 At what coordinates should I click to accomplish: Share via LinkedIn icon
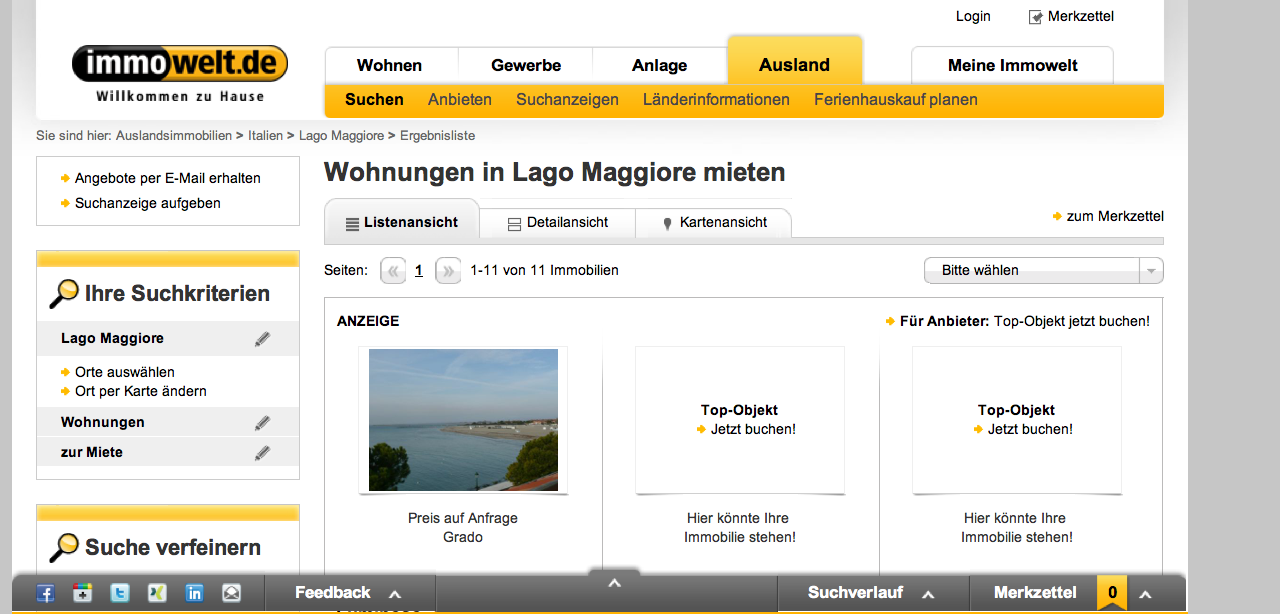[194, 593]
